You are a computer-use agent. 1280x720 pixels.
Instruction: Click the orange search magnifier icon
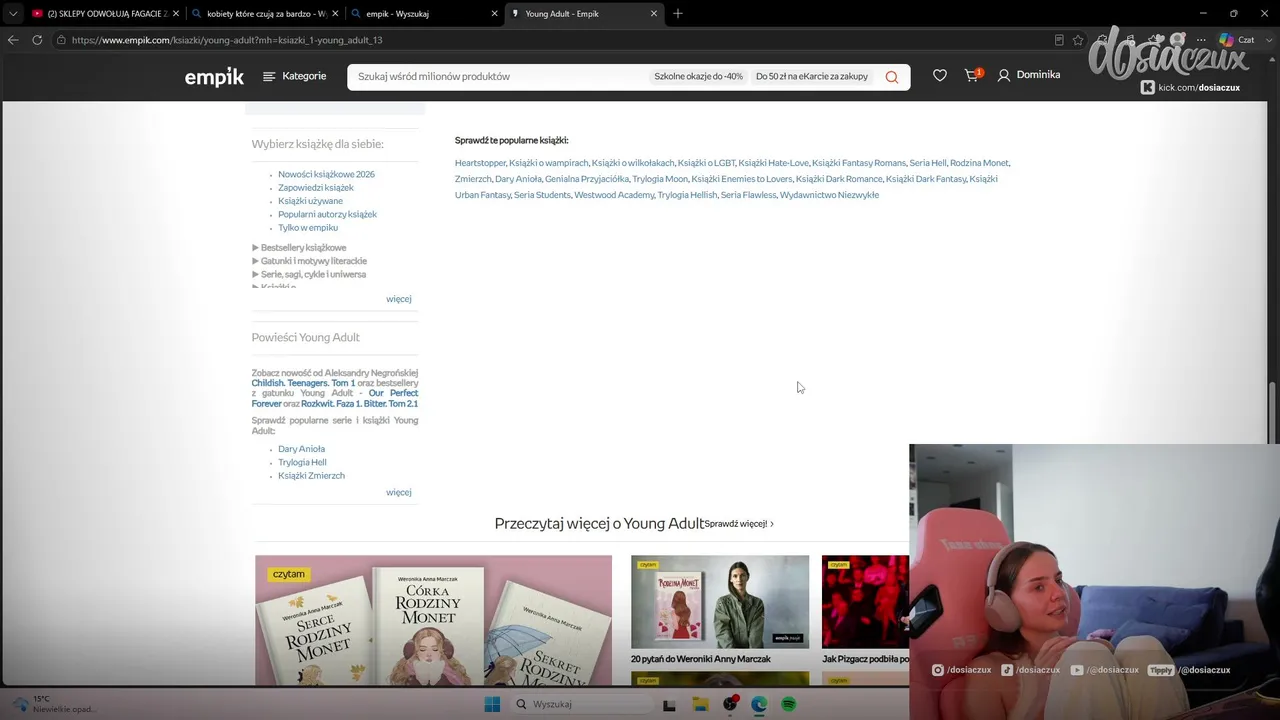892,77
